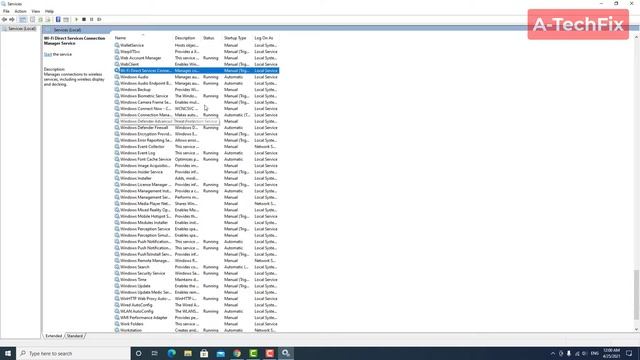Open Microsoft Store from the taskbar
Viewport: 640px width, 360px height.
coord(204,353)
